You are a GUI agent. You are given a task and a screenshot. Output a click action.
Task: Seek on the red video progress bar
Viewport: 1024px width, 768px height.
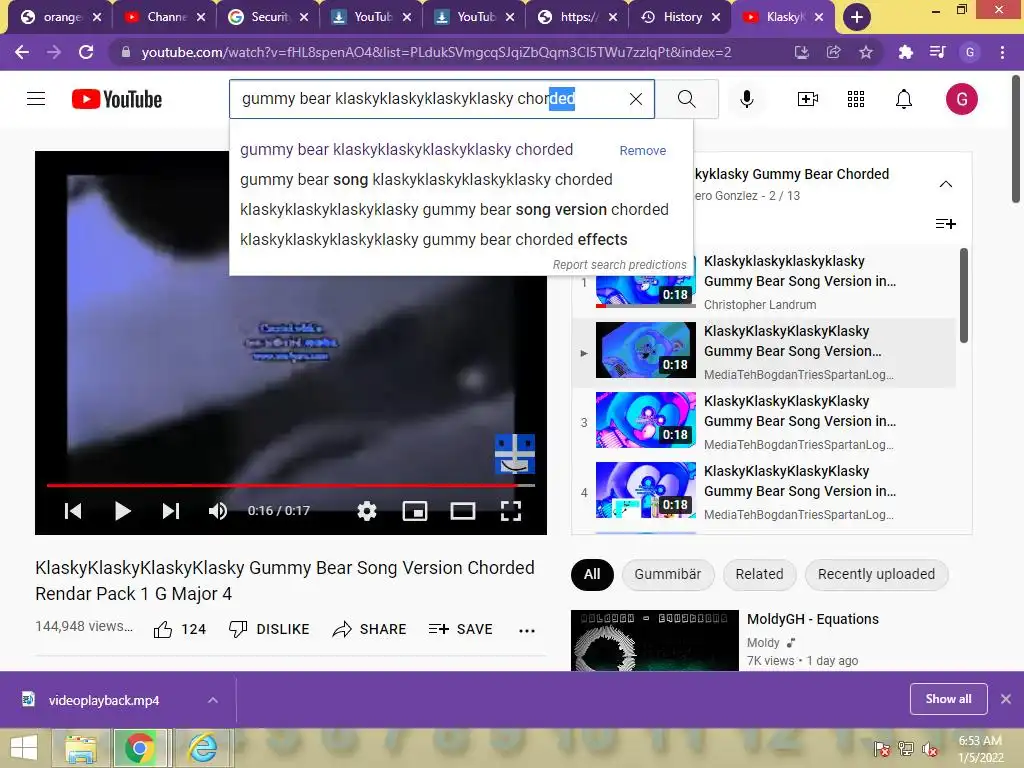pyautogui.click(x=291, y=485)
